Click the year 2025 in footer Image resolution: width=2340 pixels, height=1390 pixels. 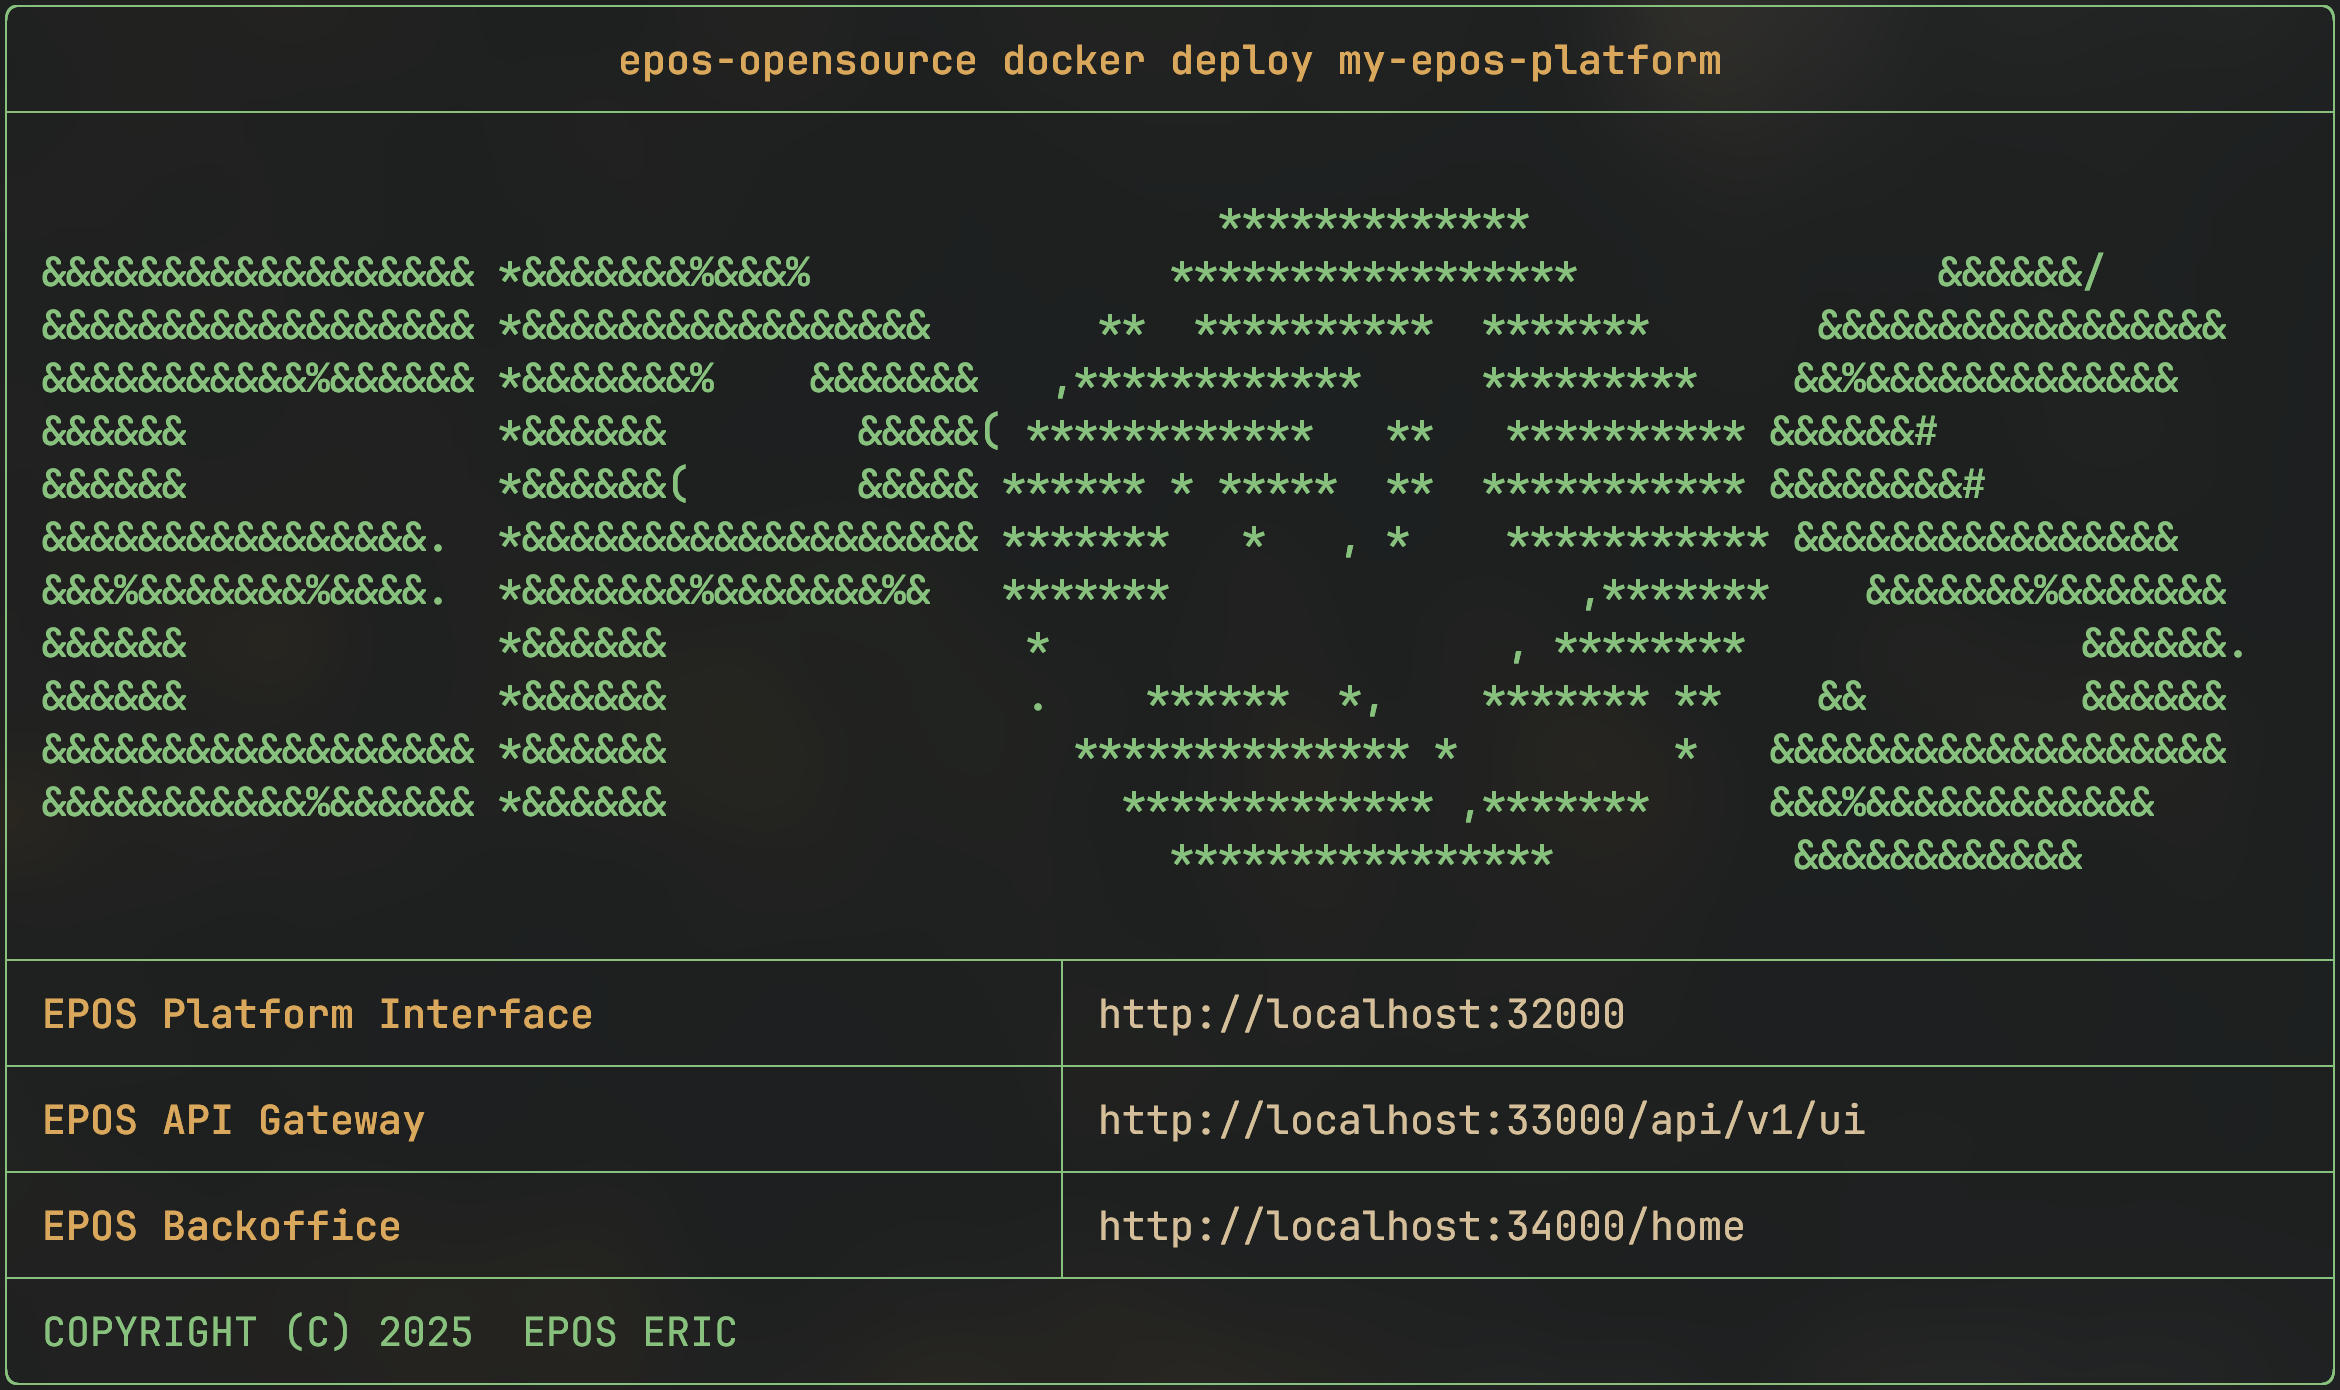click(x=426, y=1333)
